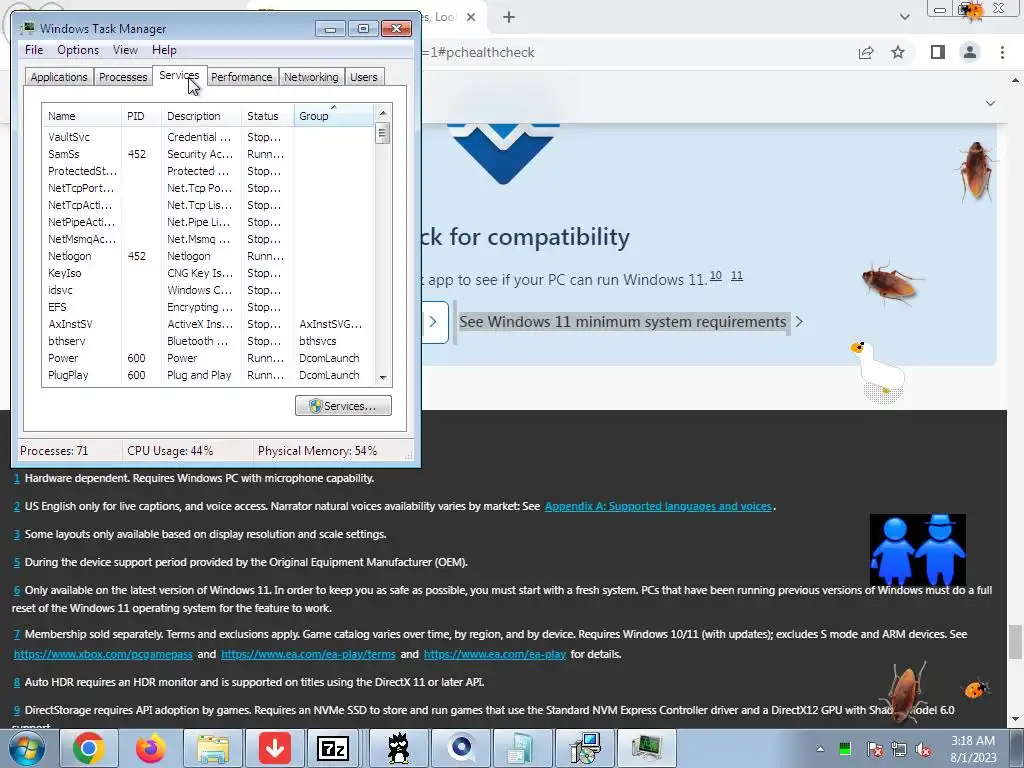The width and height of the screenshot is (1024, 768).
Task: Sort services by Name column
Action: tap(82, 116)
